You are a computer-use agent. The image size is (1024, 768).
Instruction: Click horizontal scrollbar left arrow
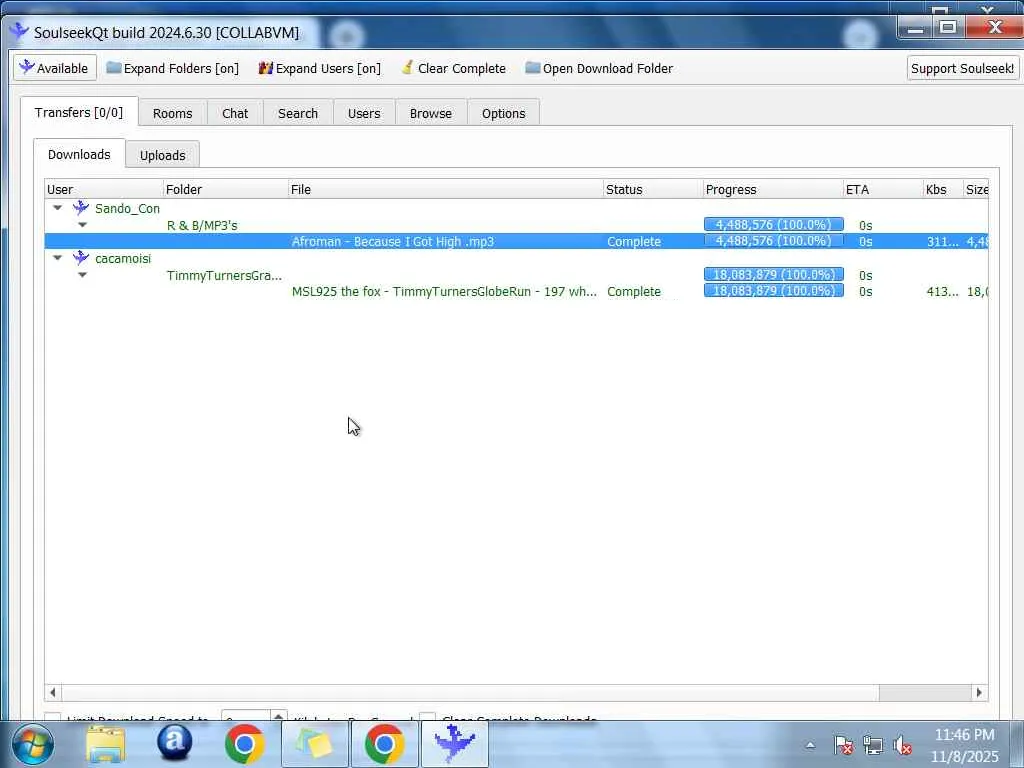coord(53,692)
